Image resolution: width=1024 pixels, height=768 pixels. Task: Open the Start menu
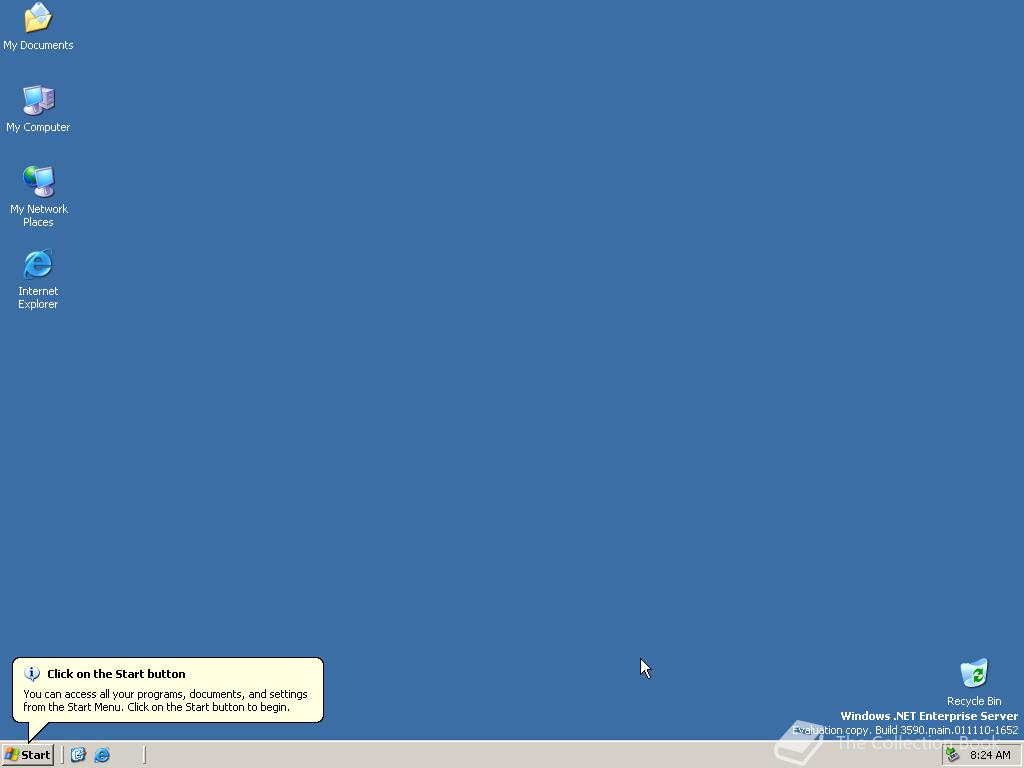pyautogui.click(x=27, y=755)
